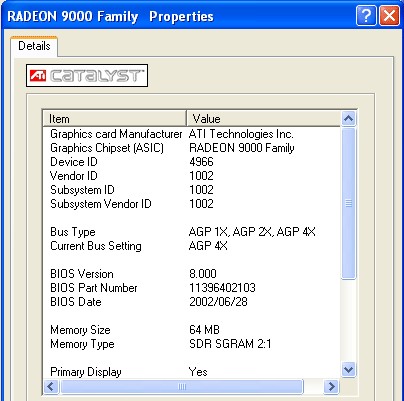The width and height of the screenshot is (404, 401).
Task: Select the Subsystem Vendor ID row
Action: 192,204
